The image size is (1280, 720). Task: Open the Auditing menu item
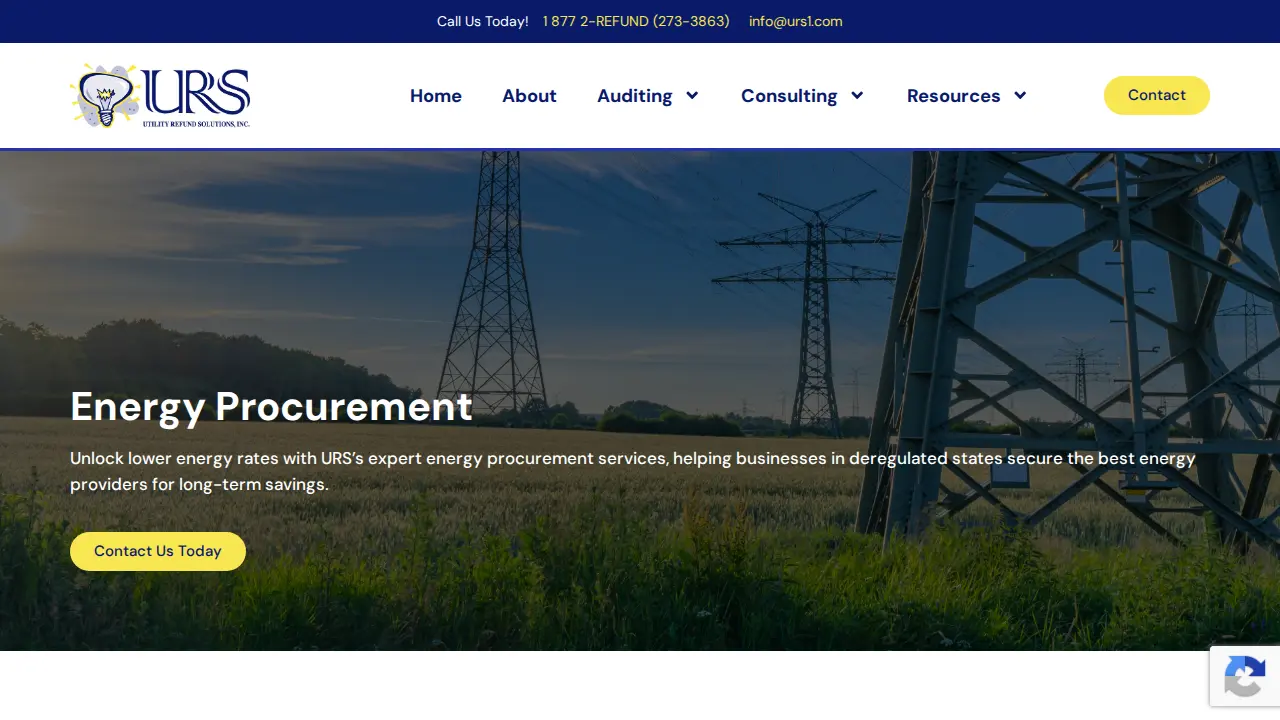tap(634, 96)
